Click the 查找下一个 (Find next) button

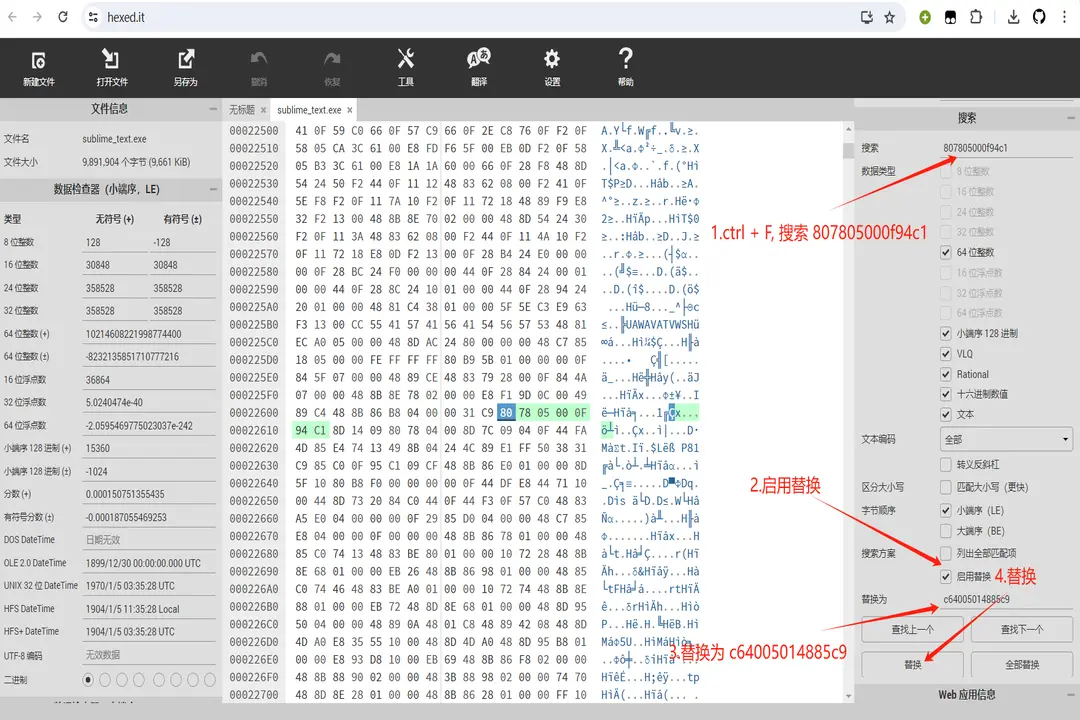click(1021, 630)
